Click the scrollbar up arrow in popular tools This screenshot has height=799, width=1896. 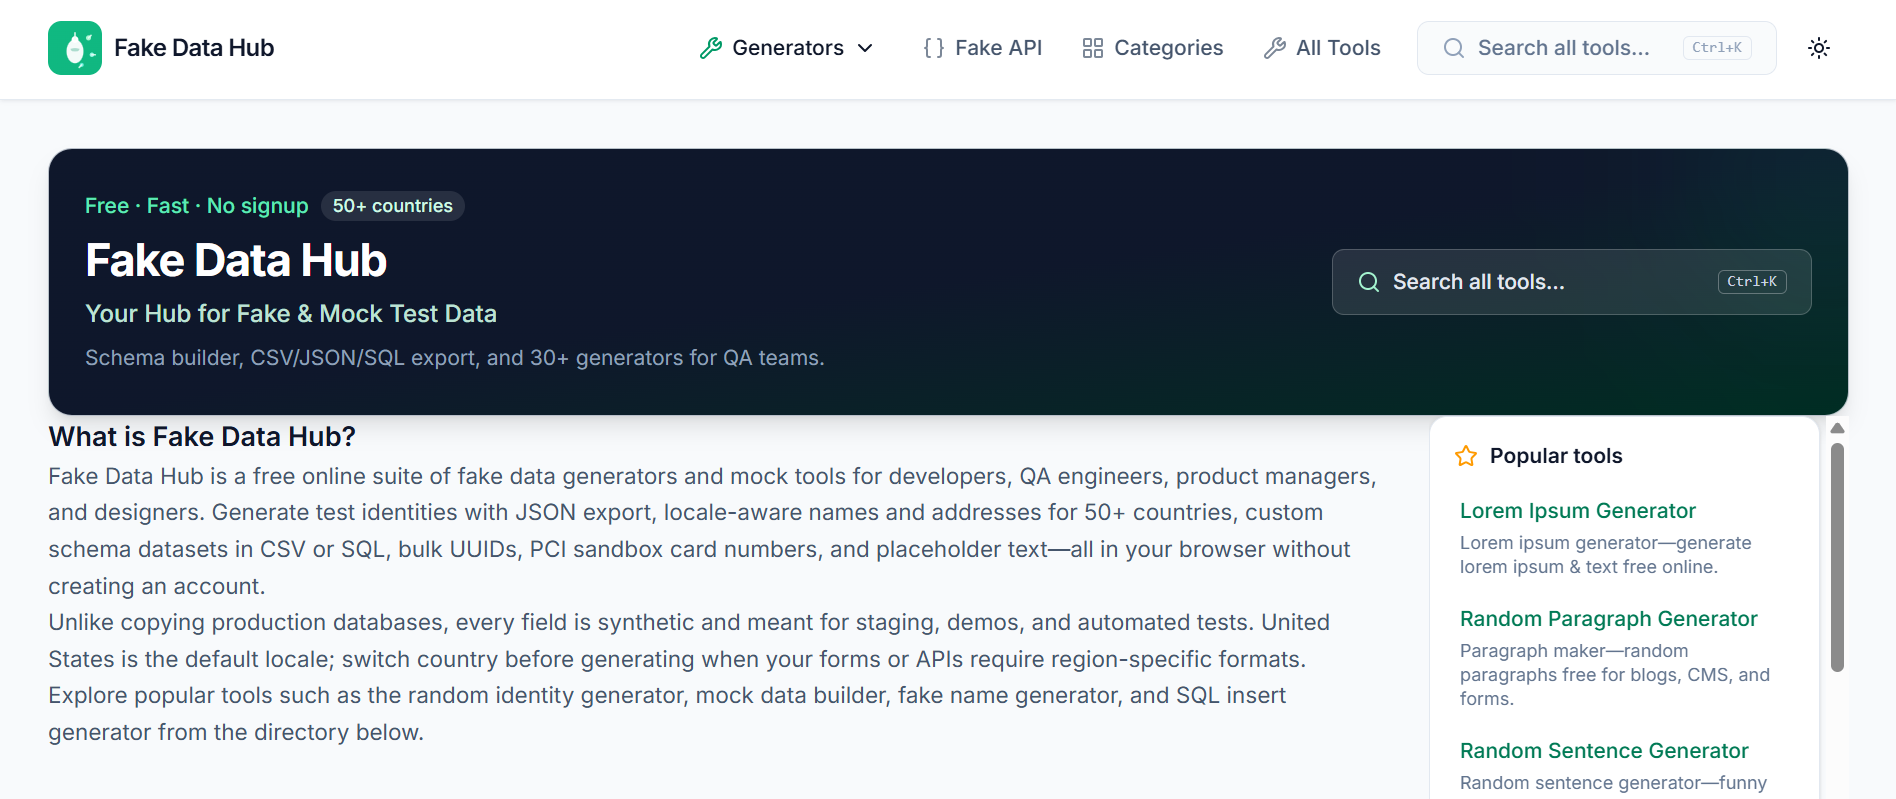(1837, 428)
